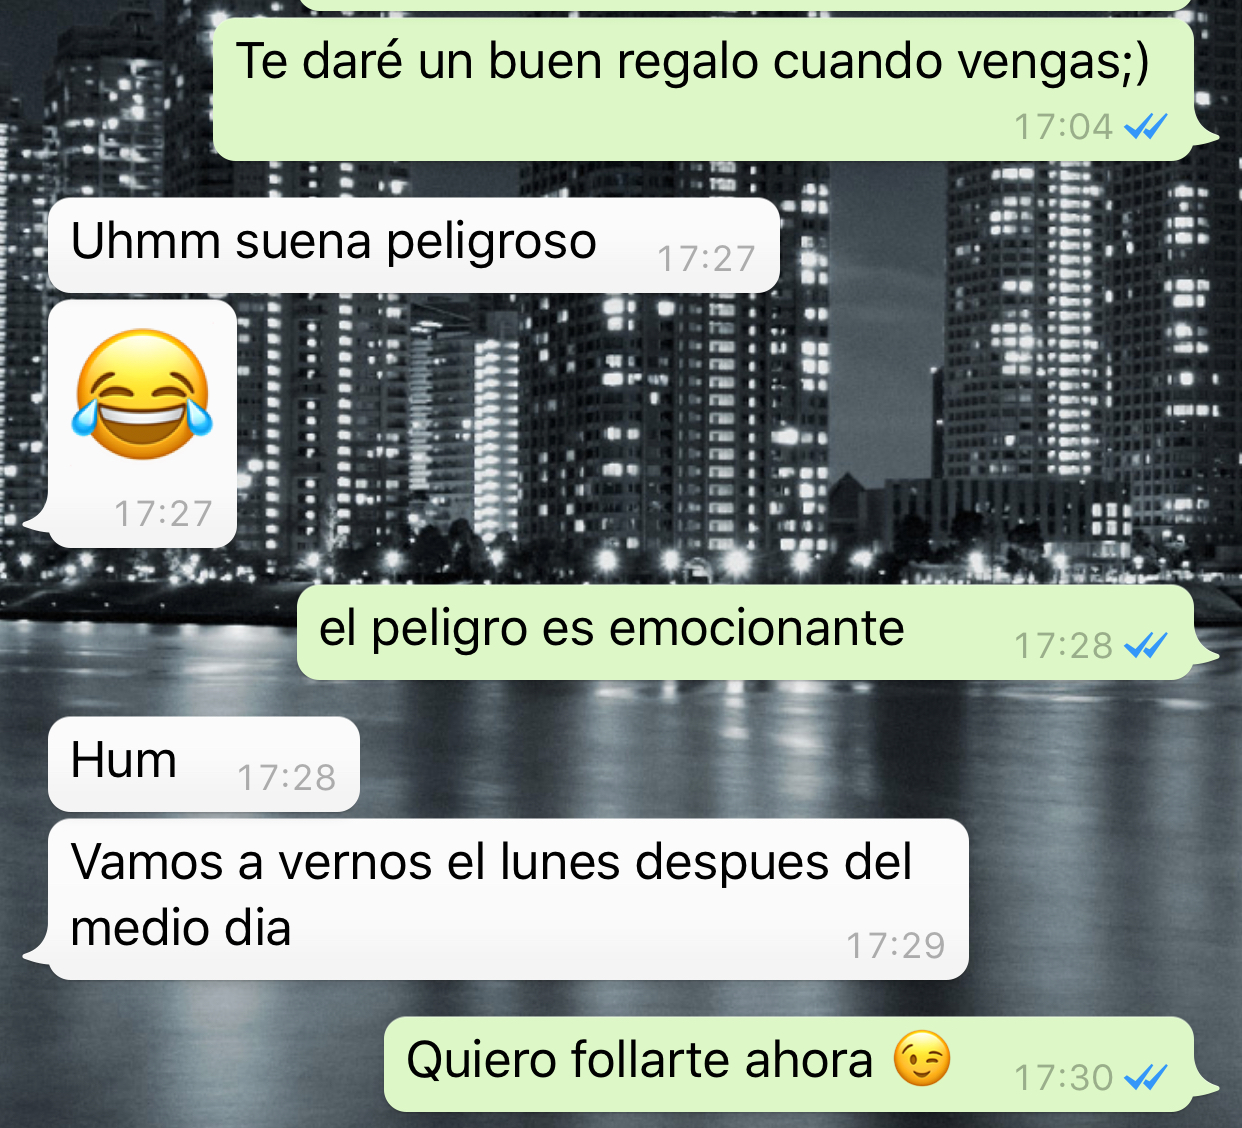
Task: Tap the 'Vamos a vernos el lunes' message
Action: pyautogui.click(x=508, y=899)
